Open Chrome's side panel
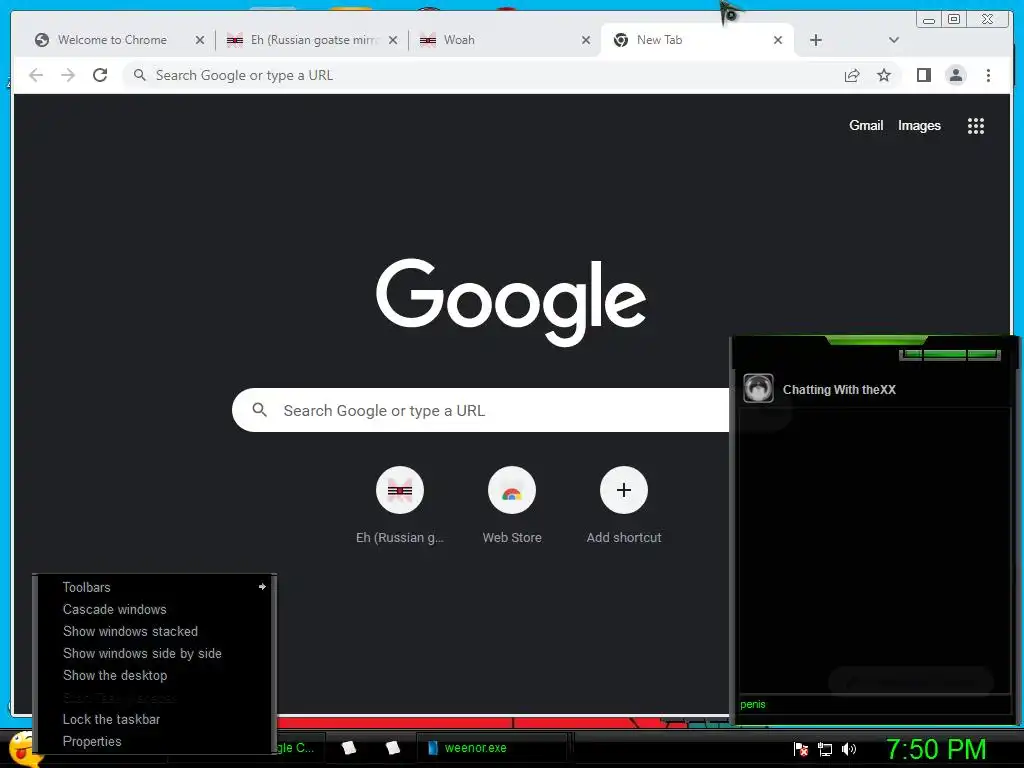 pyautogui.click(x=923, y=75)
